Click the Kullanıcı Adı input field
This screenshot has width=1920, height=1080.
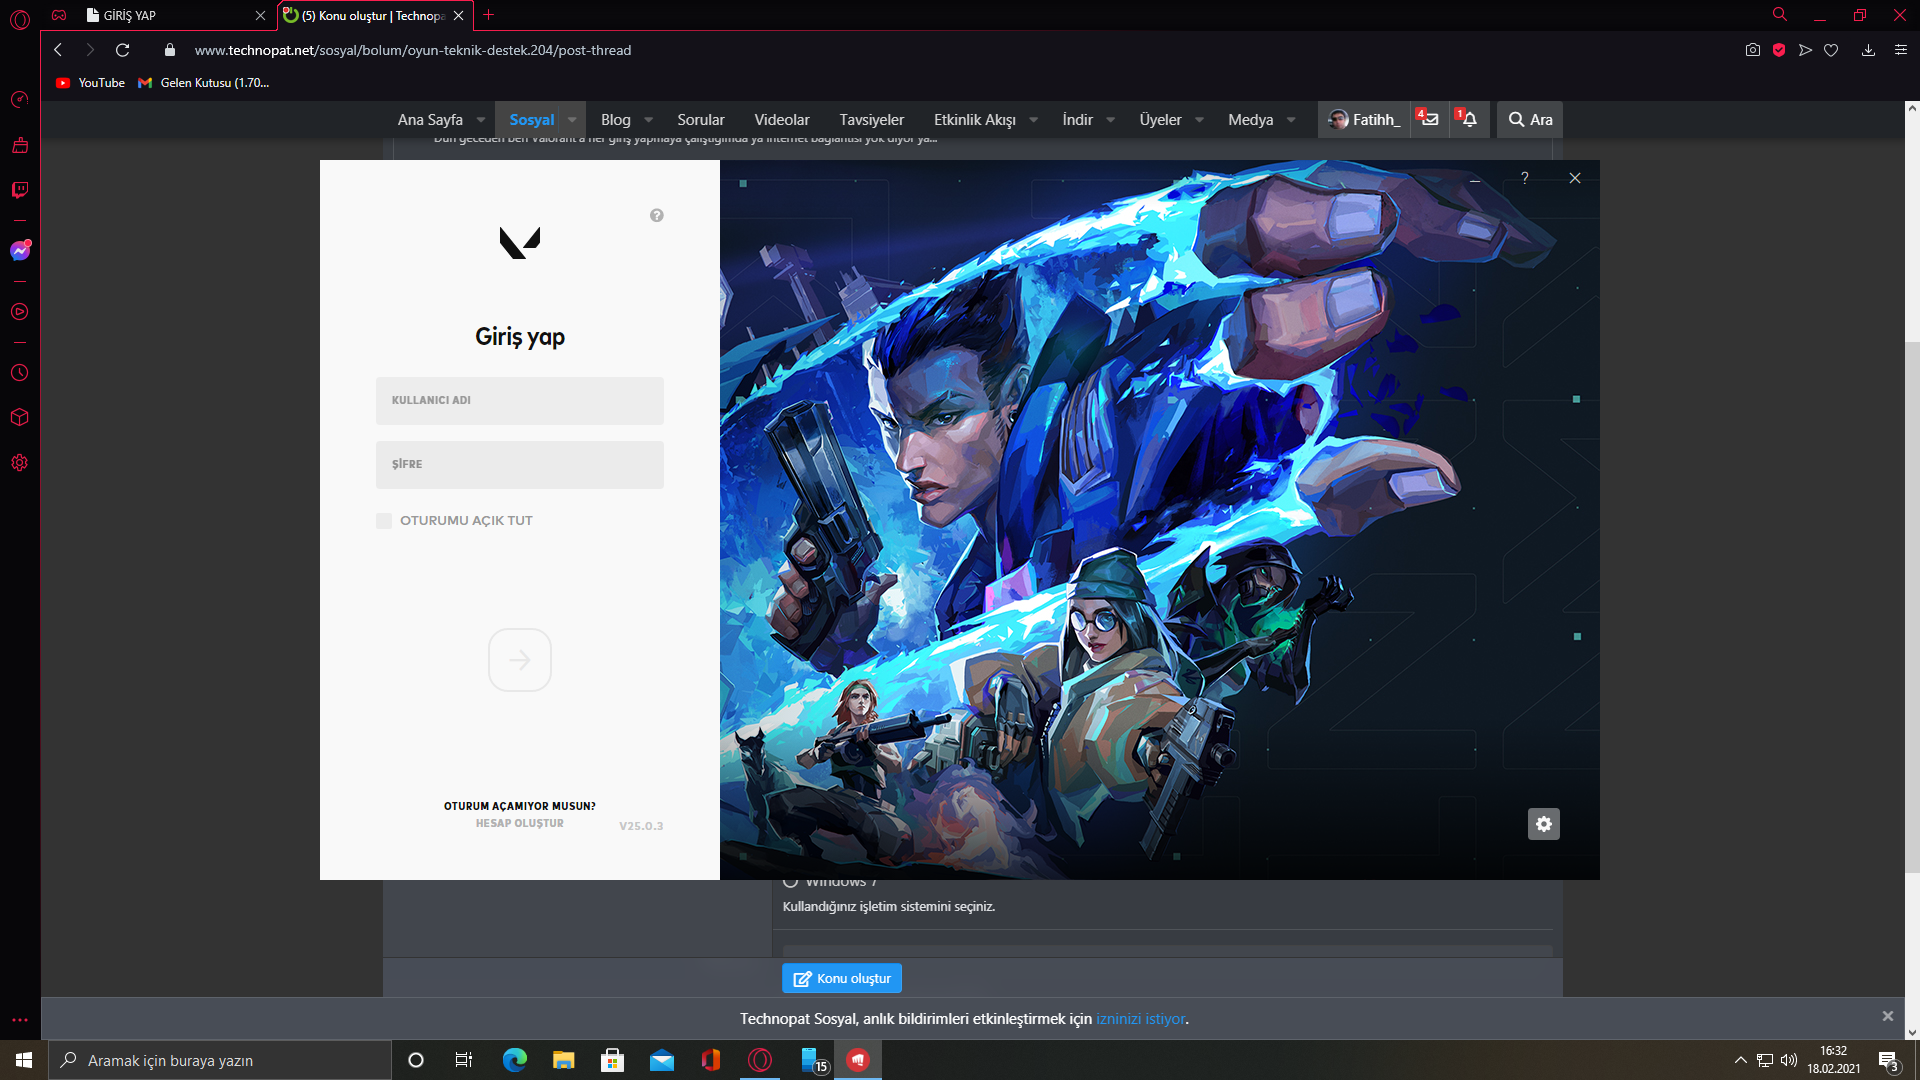click(x=519, y=400)
